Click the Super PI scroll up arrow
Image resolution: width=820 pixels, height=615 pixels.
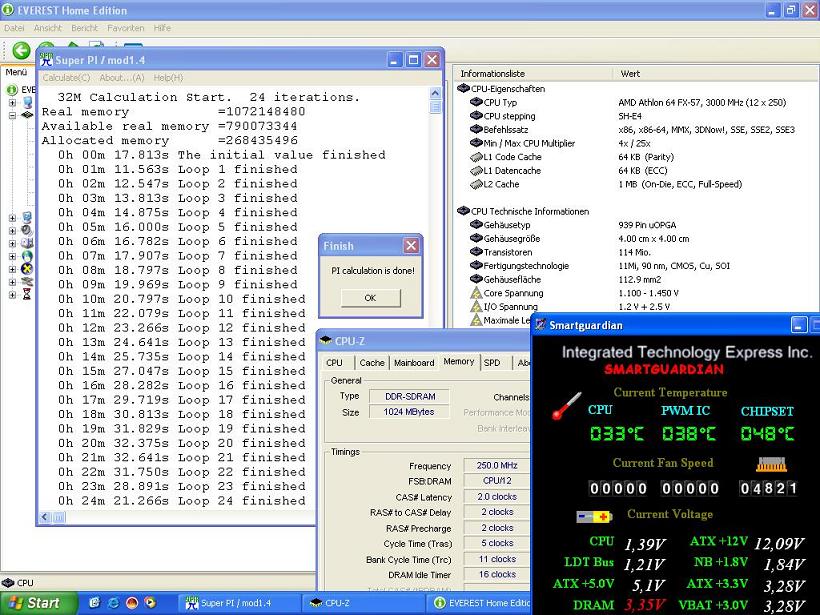pyautogui.click(x=435, y=93)
